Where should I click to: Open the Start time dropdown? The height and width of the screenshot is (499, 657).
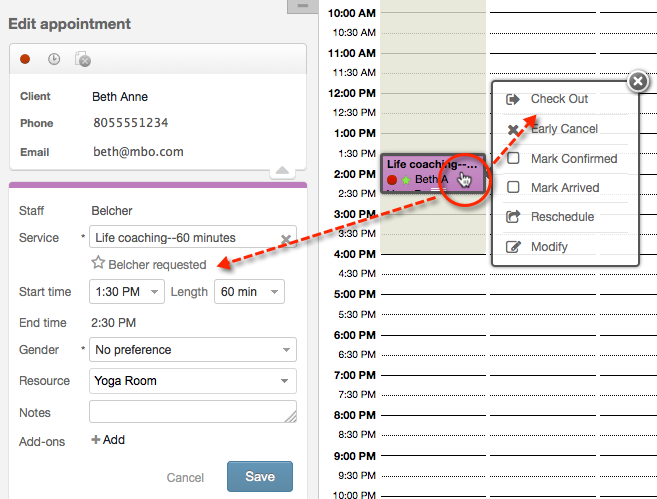[x=127, y=292]
